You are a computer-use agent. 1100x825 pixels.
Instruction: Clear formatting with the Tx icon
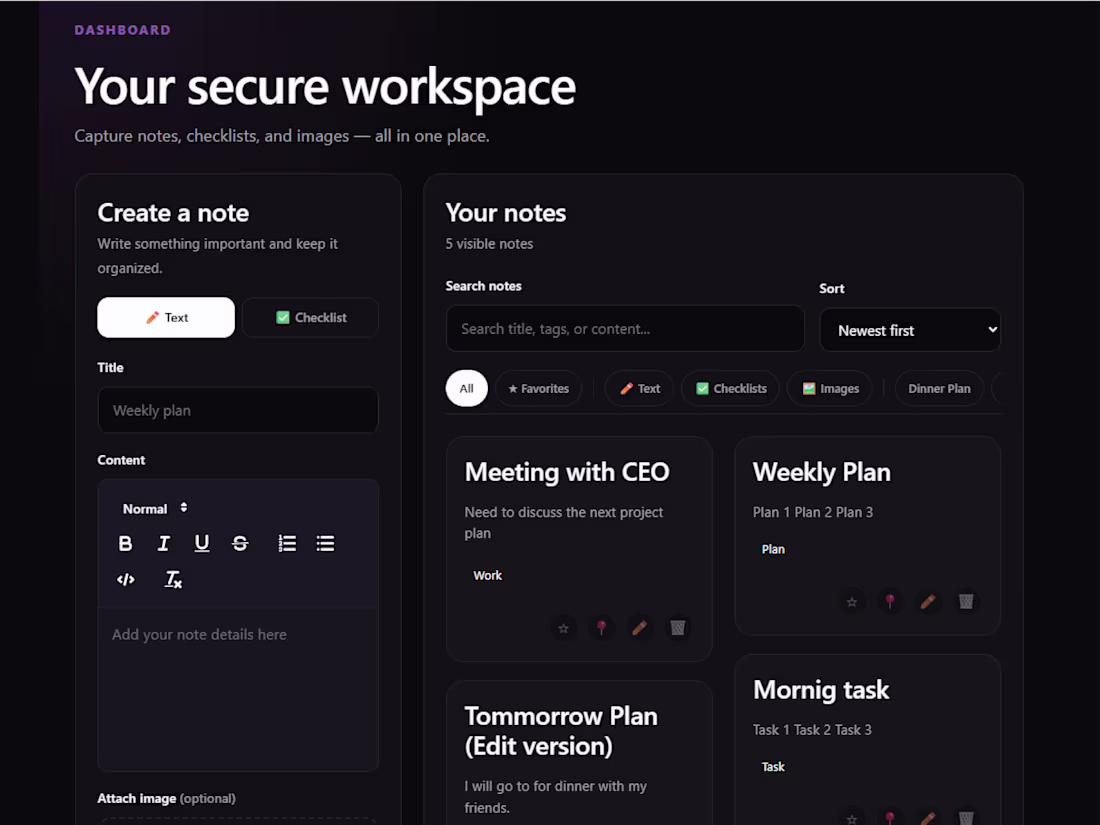[173, 579]
